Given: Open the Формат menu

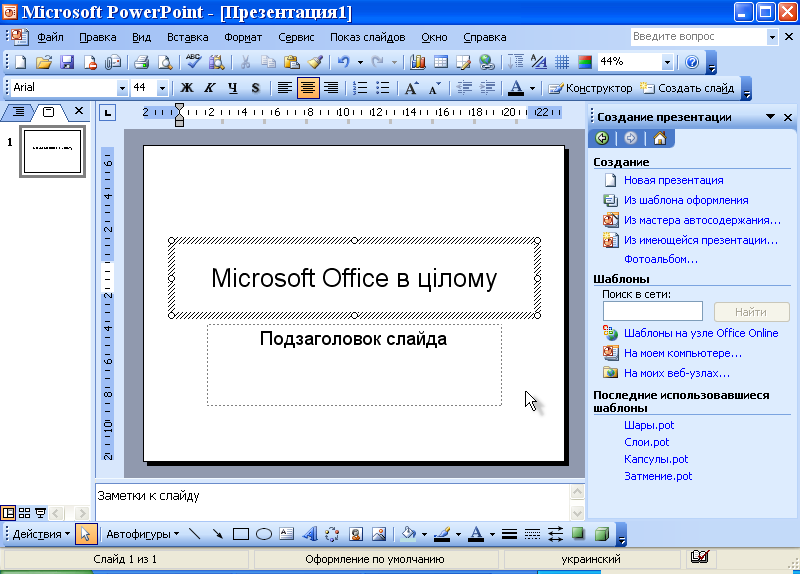Looking at the screenshot, I should click(243, 37).
